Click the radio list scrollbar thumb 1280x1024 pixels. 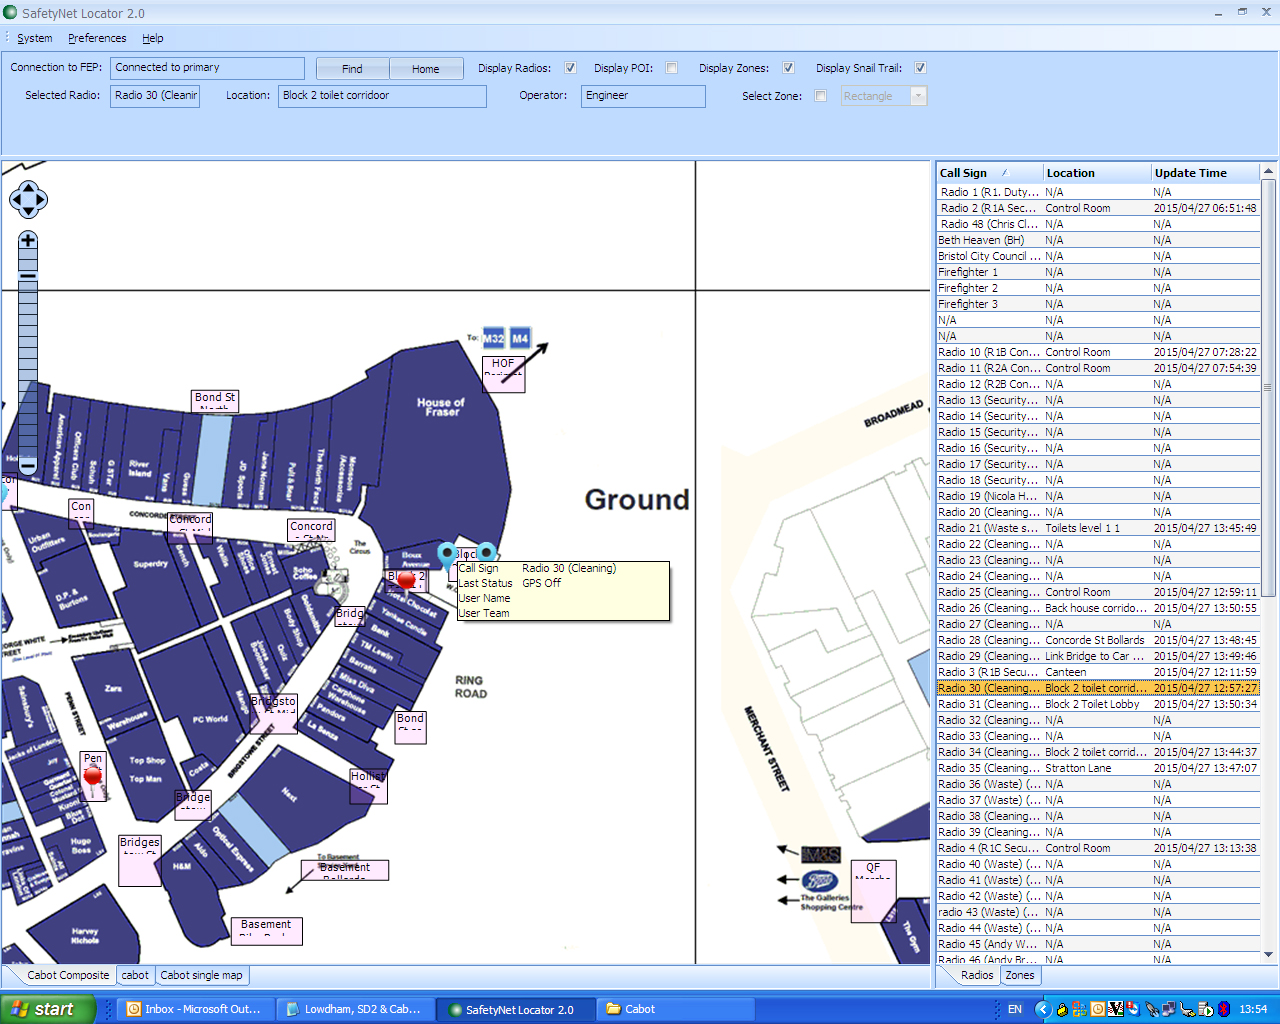click(1268, 388)
